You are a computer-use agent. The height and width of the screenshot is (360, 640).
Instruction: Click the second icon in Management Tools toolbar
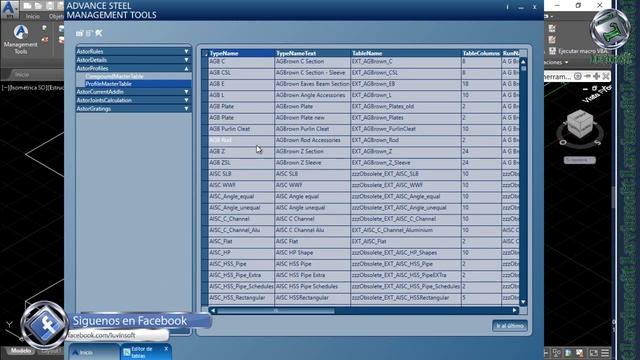pos(89,33)
